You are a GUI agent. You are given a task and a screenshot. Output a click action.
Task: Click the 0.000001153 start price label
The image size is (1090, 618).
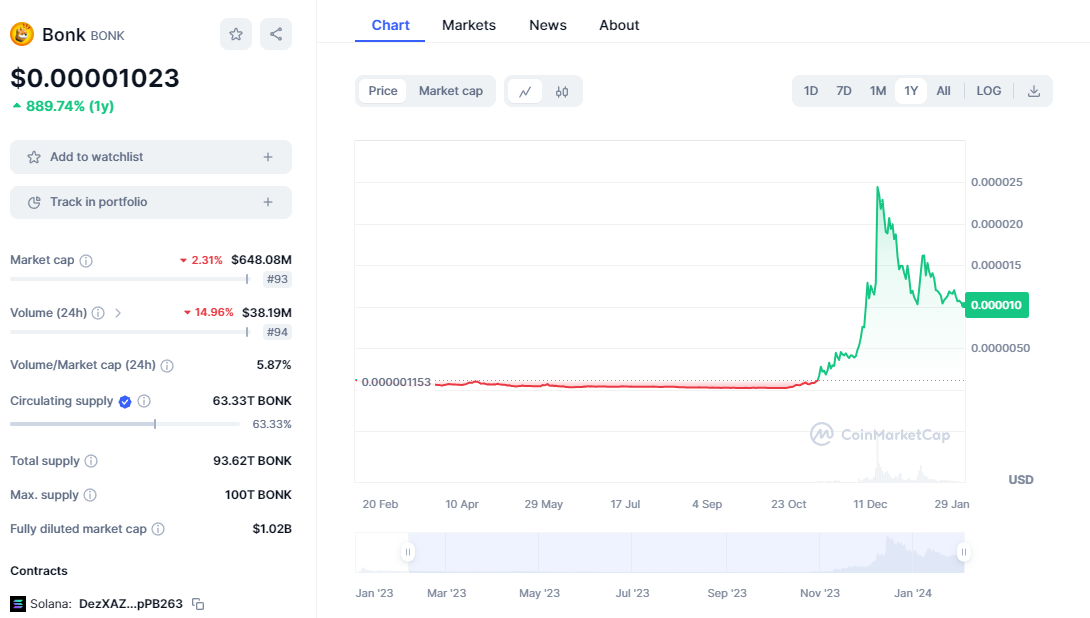pos(396,382)
